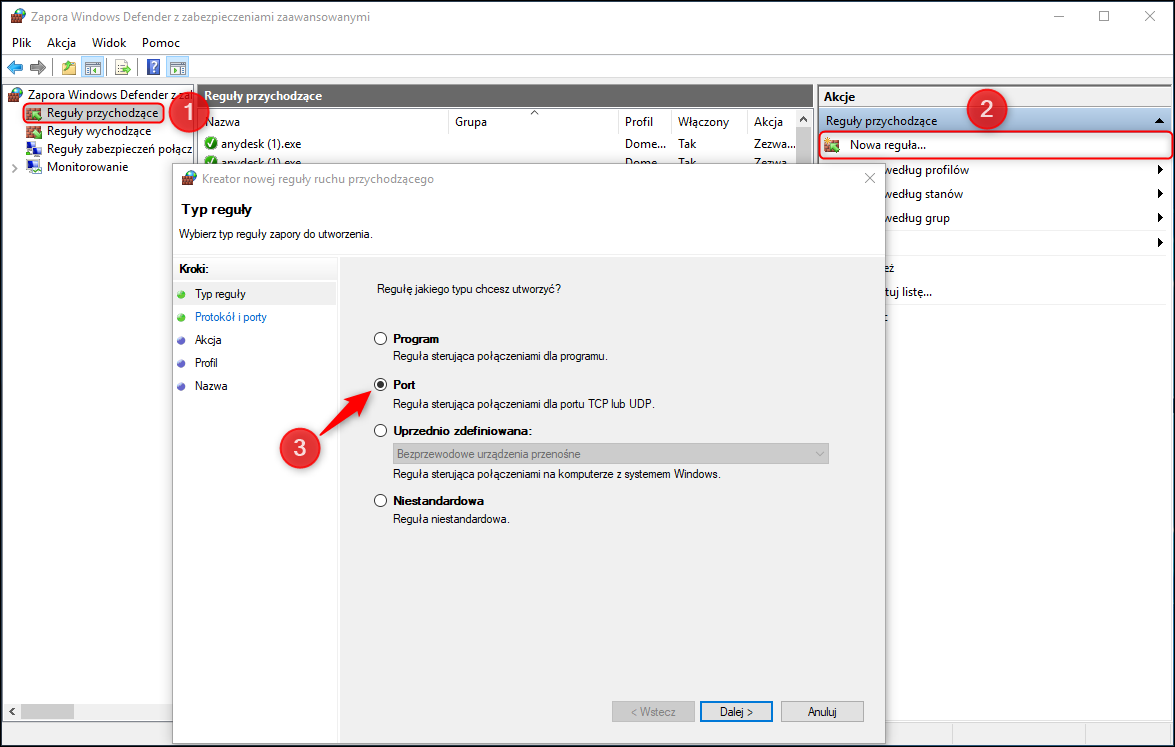The image size is (1175, 747).
Task: Choose the Uprzednio zdefiniowana radio button
Action: pyautogui.click(x=381, y=431)
